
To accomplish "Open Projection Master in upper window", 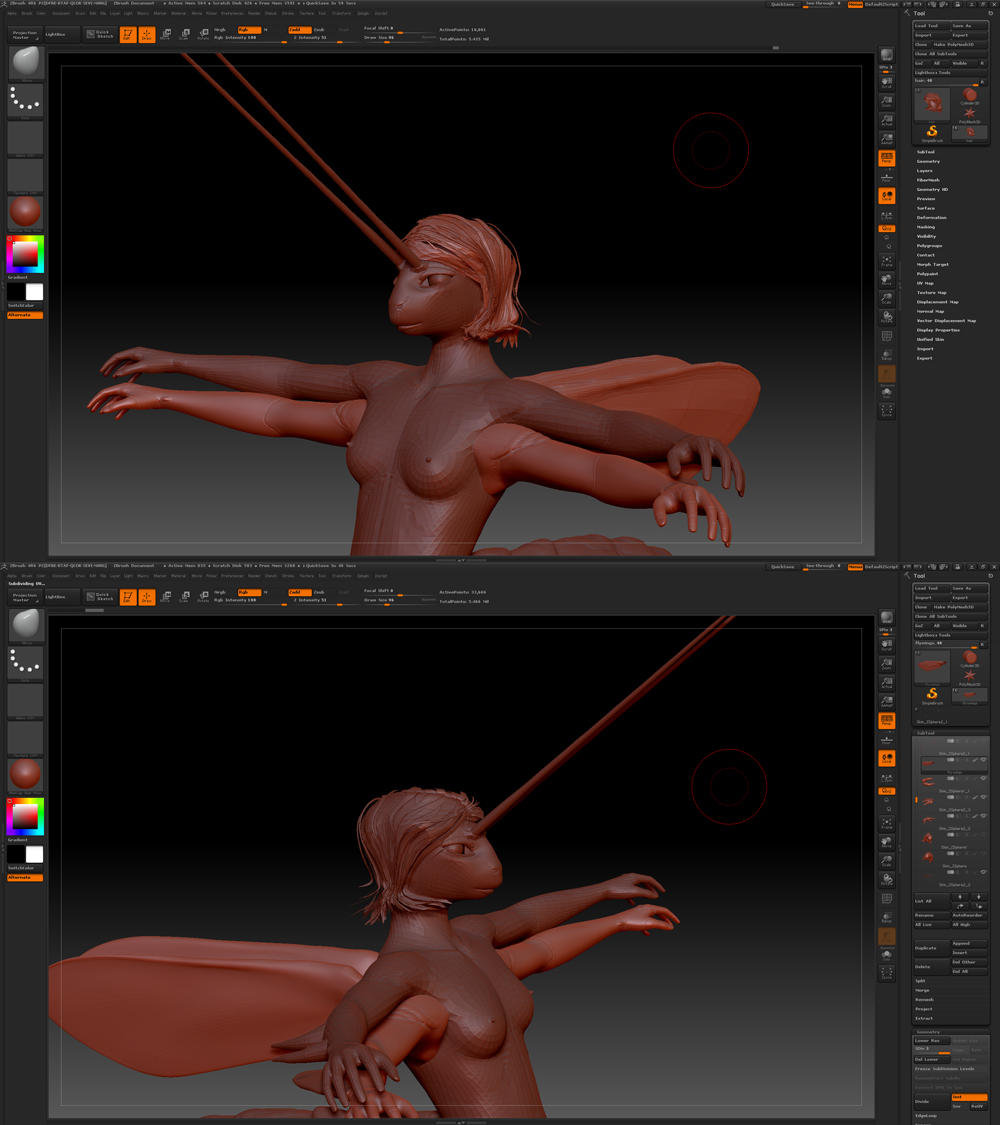I will (x=24, y=34).
